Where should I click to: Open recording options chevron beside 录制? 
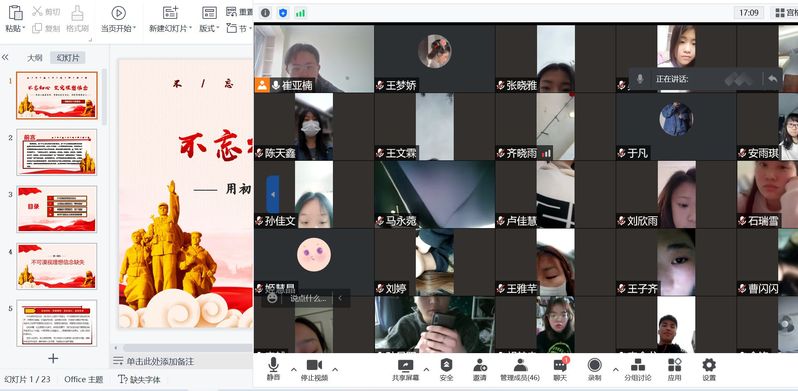[x=615, y=369]
